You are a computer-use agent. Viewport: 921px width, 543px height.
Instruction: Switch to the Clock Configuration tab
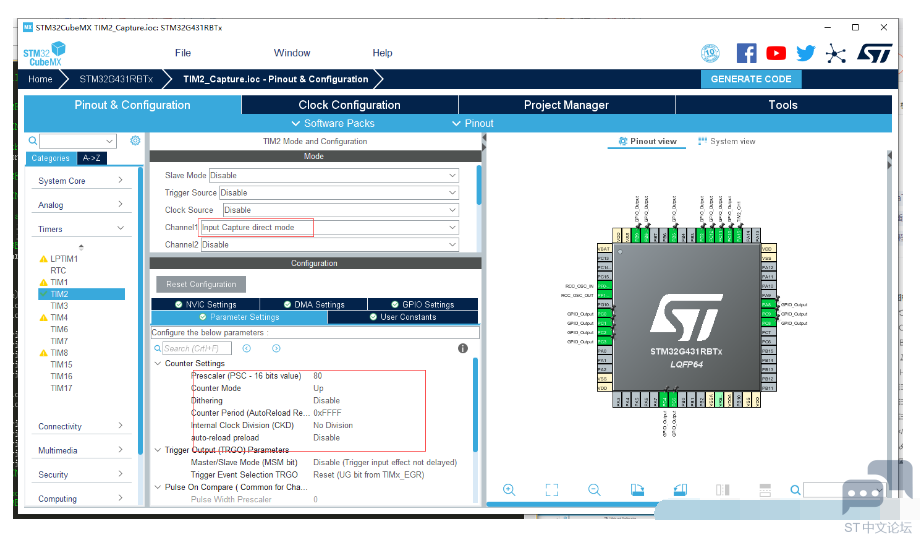(349, 105)
